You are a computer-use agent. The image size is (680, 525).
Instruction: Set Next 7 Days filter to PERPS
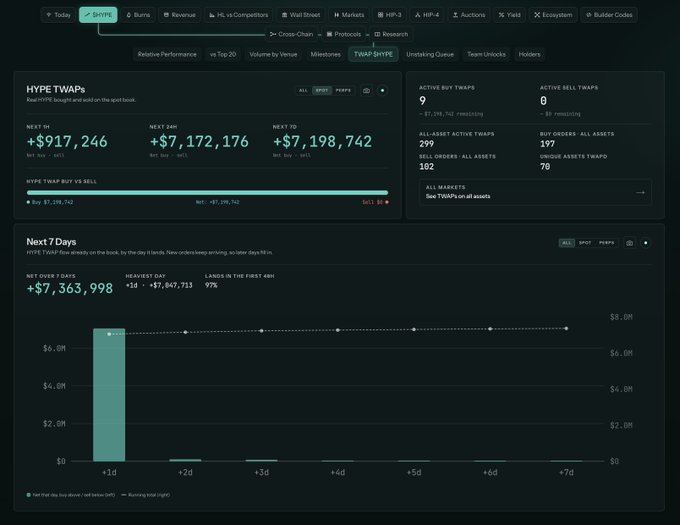[606, 243]
